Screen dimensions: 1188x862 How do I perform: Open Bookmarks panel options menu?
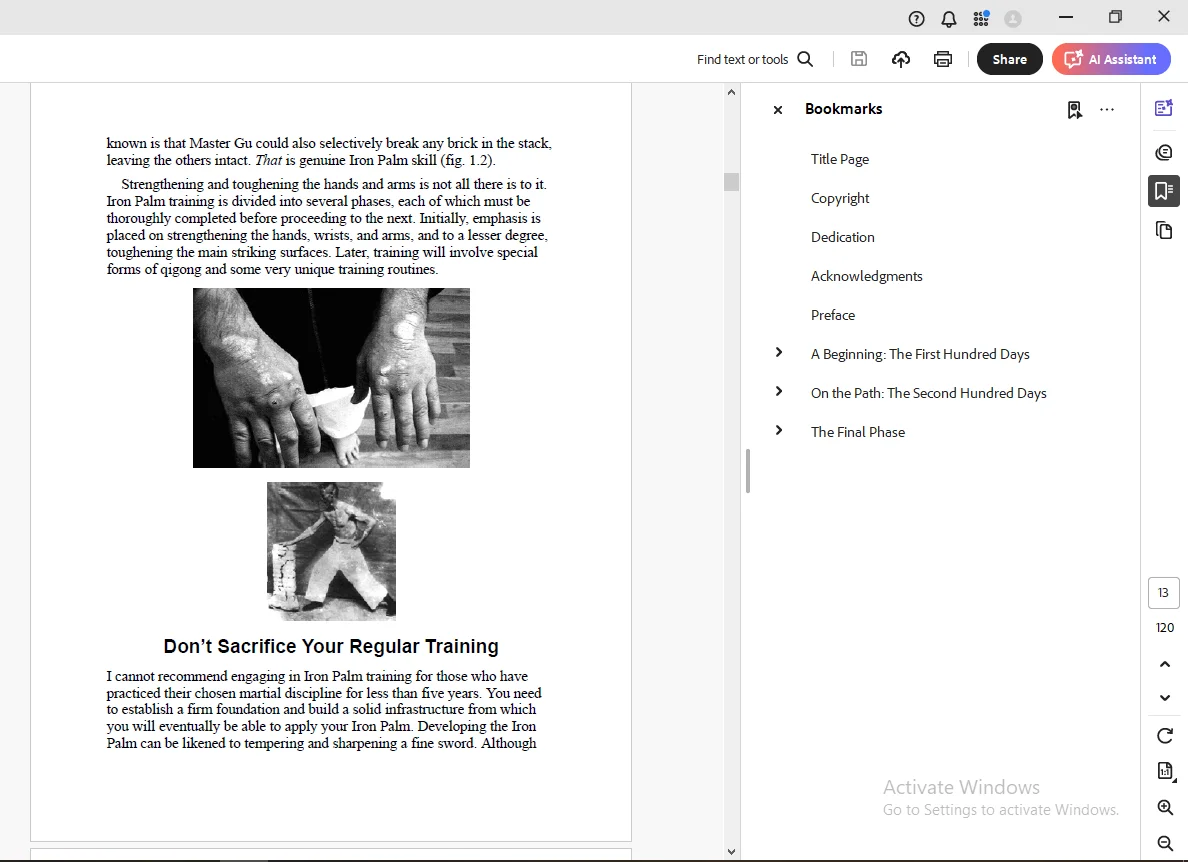tap(1107, 110)
